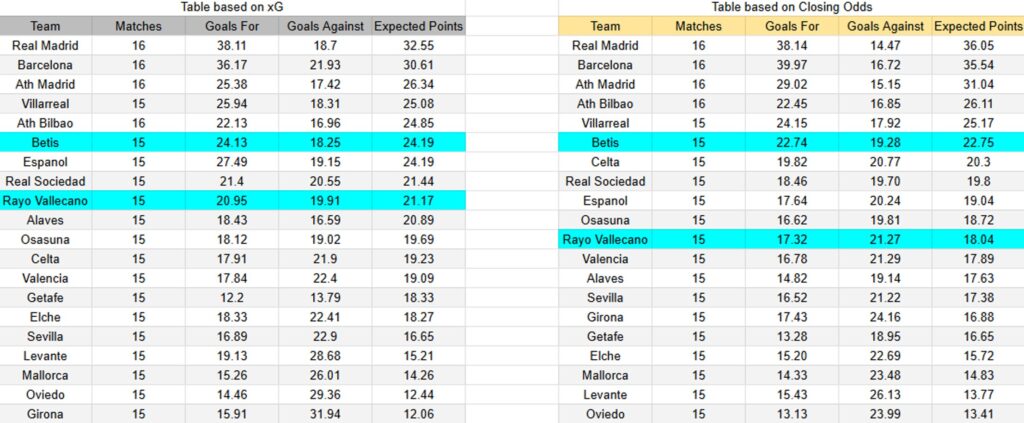
Task: Click the 'Table based on xG' title
Action: tap(232, 7)
